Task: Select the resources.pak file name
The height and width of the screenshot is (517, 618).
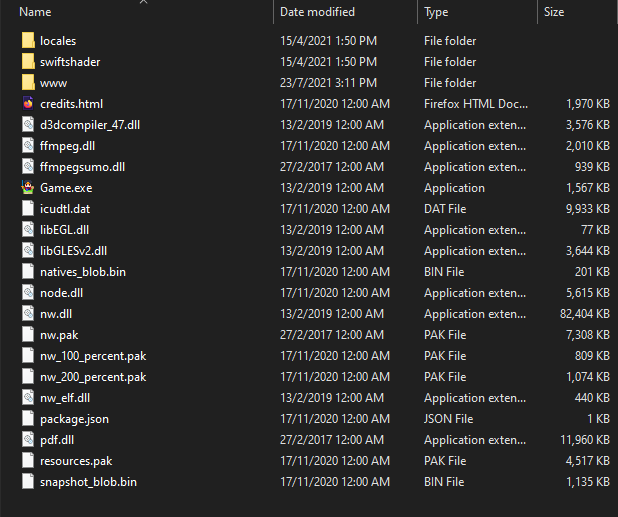Action: tap(76, 461)
